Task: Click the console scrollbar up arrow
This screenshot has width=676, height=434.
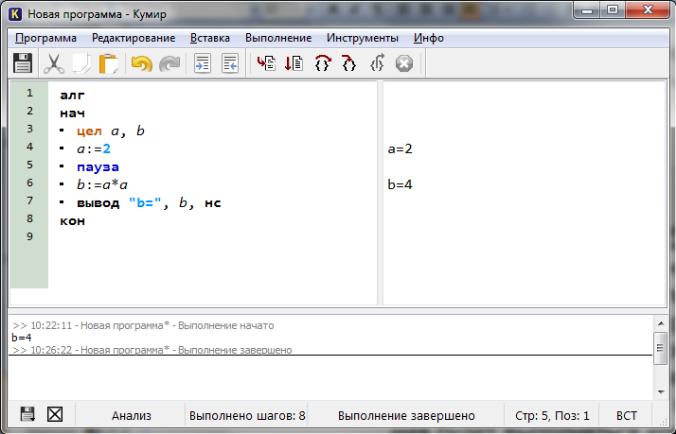Action: coord(661,323)
